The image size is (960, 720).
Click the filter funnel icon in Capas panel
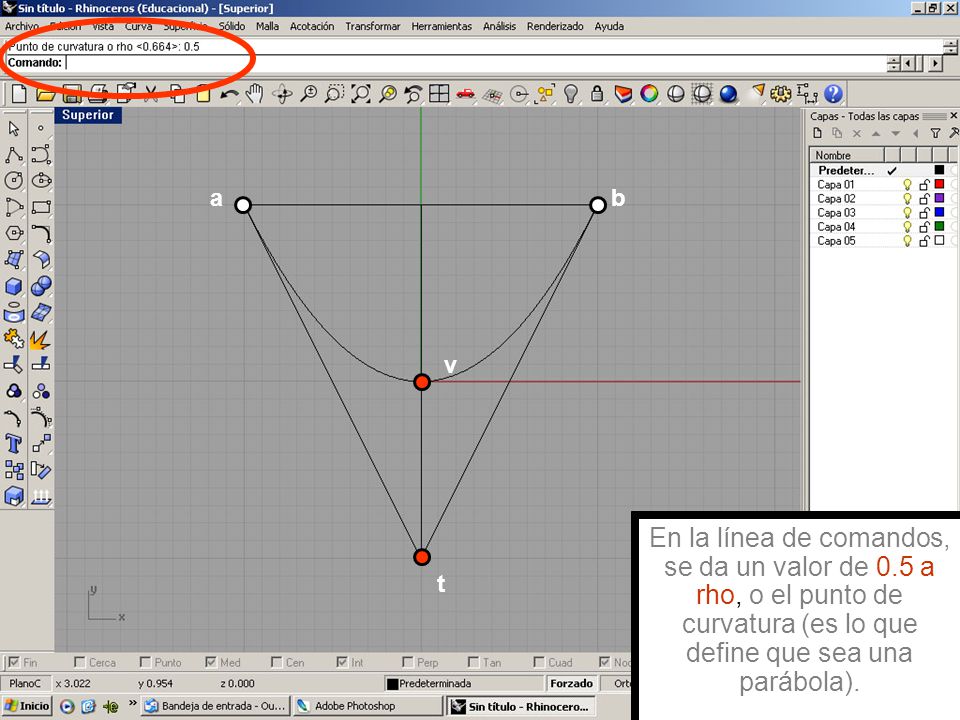(x=936, y=133)
